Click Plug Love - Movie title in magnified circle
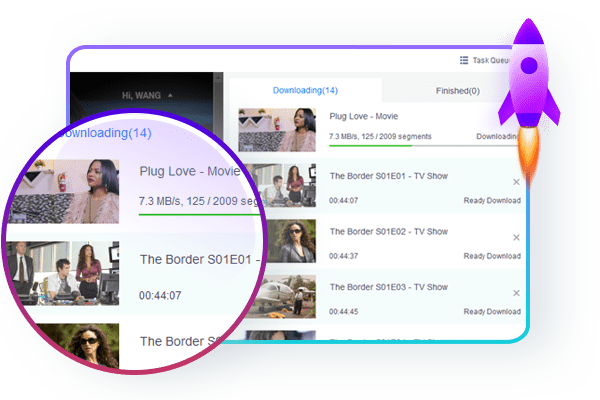 (190, 171)
